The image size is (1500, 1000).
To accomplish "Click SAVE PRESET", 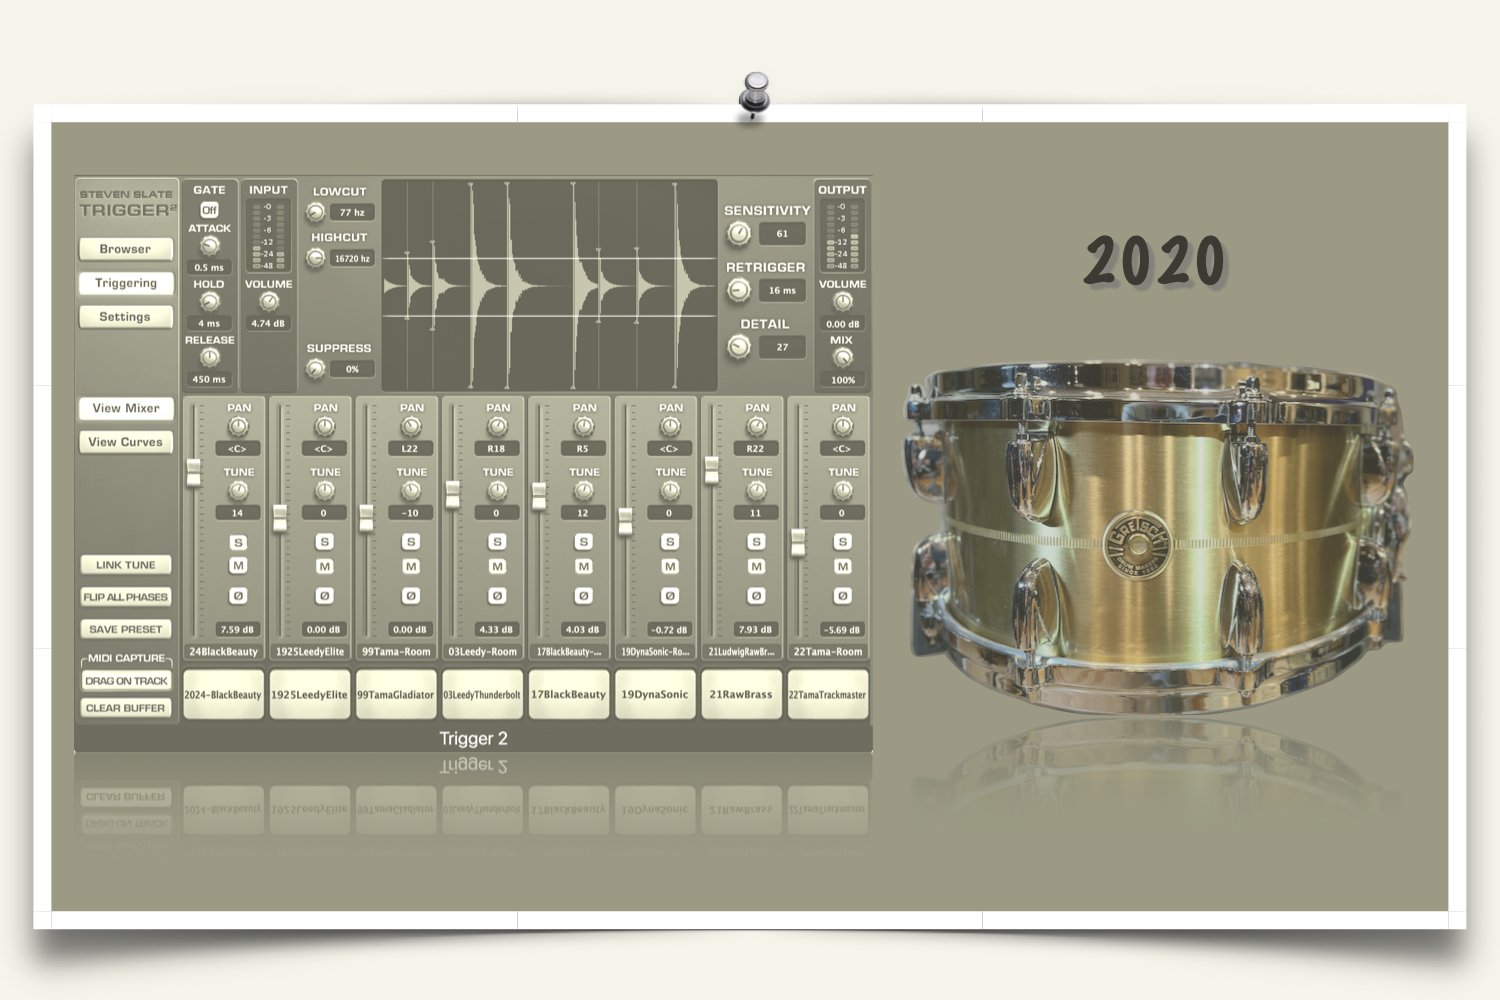I will coord(125,629).
